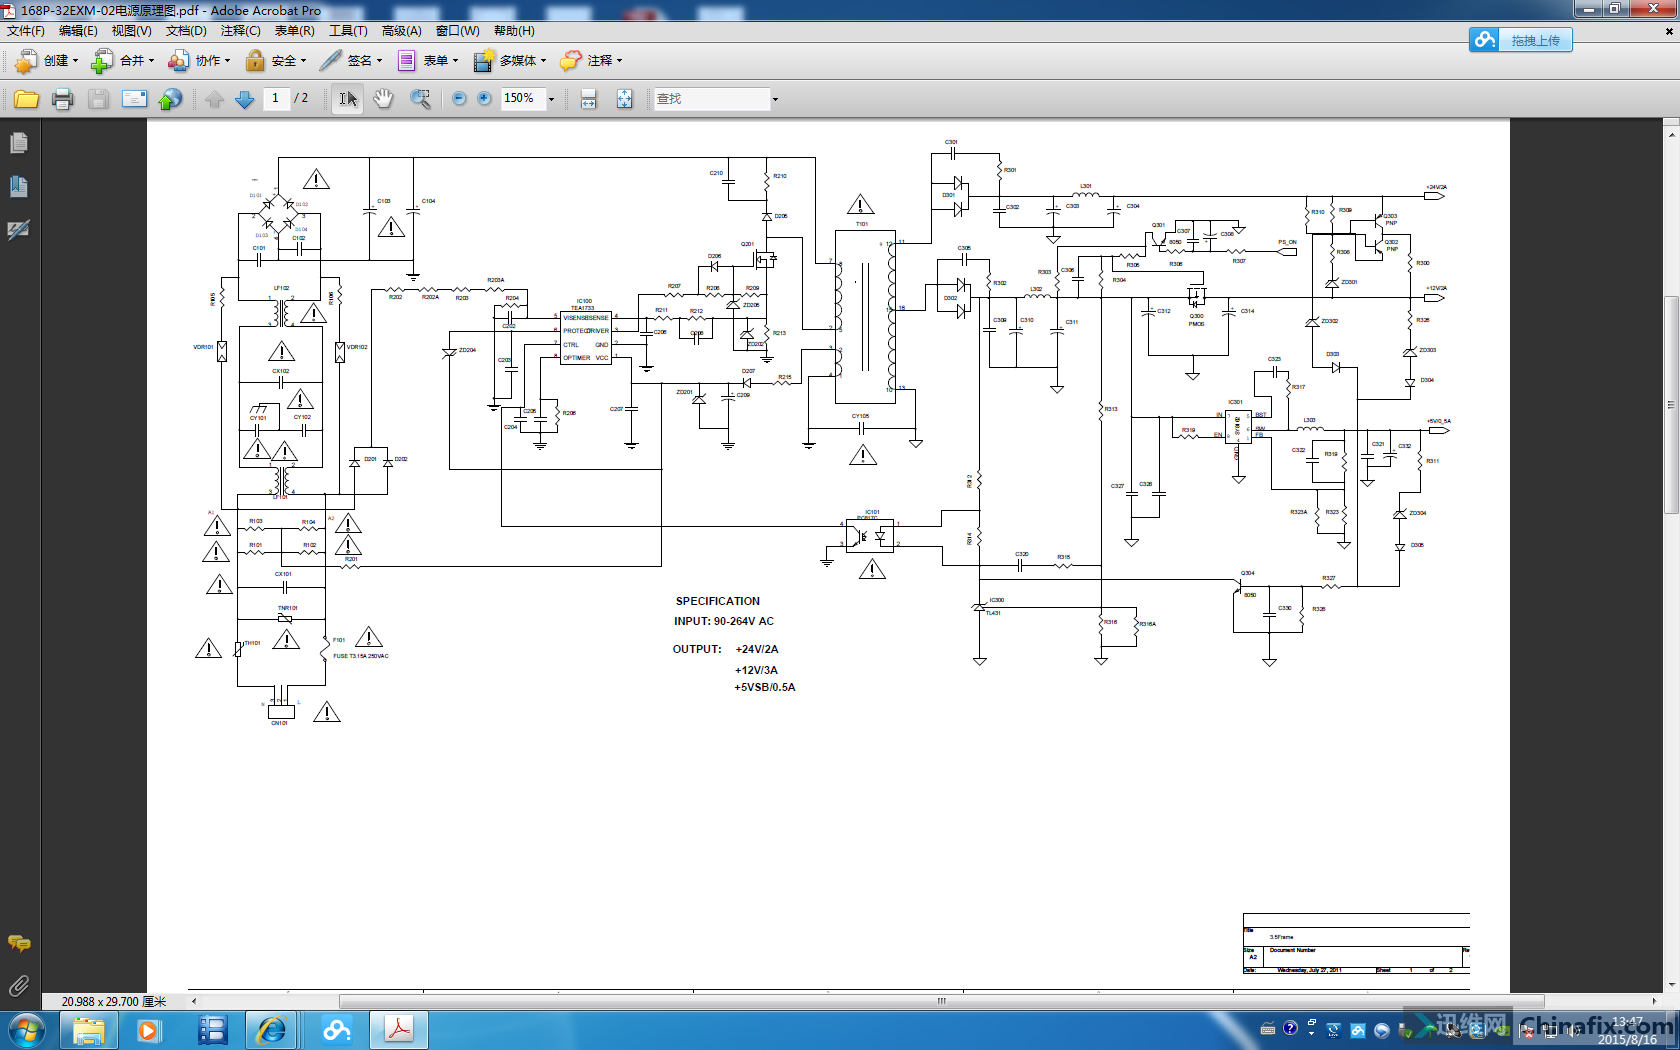Activate the text Select tool

[x=347, y=99]
